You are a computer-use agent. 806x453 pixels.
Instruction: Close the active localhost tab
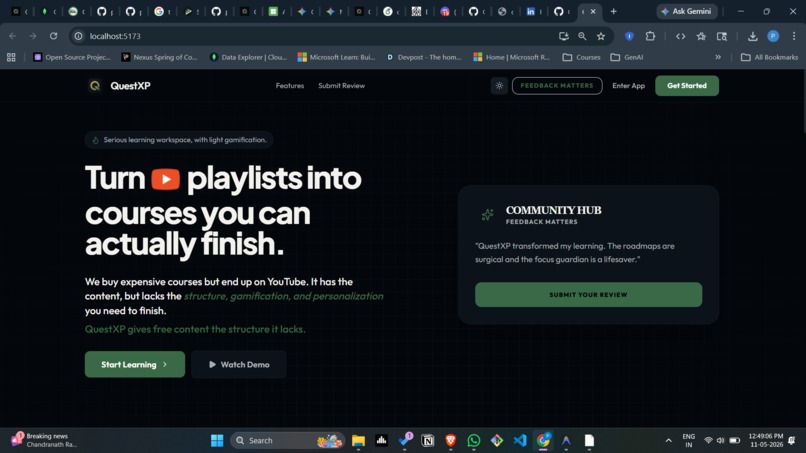point(593,11)
